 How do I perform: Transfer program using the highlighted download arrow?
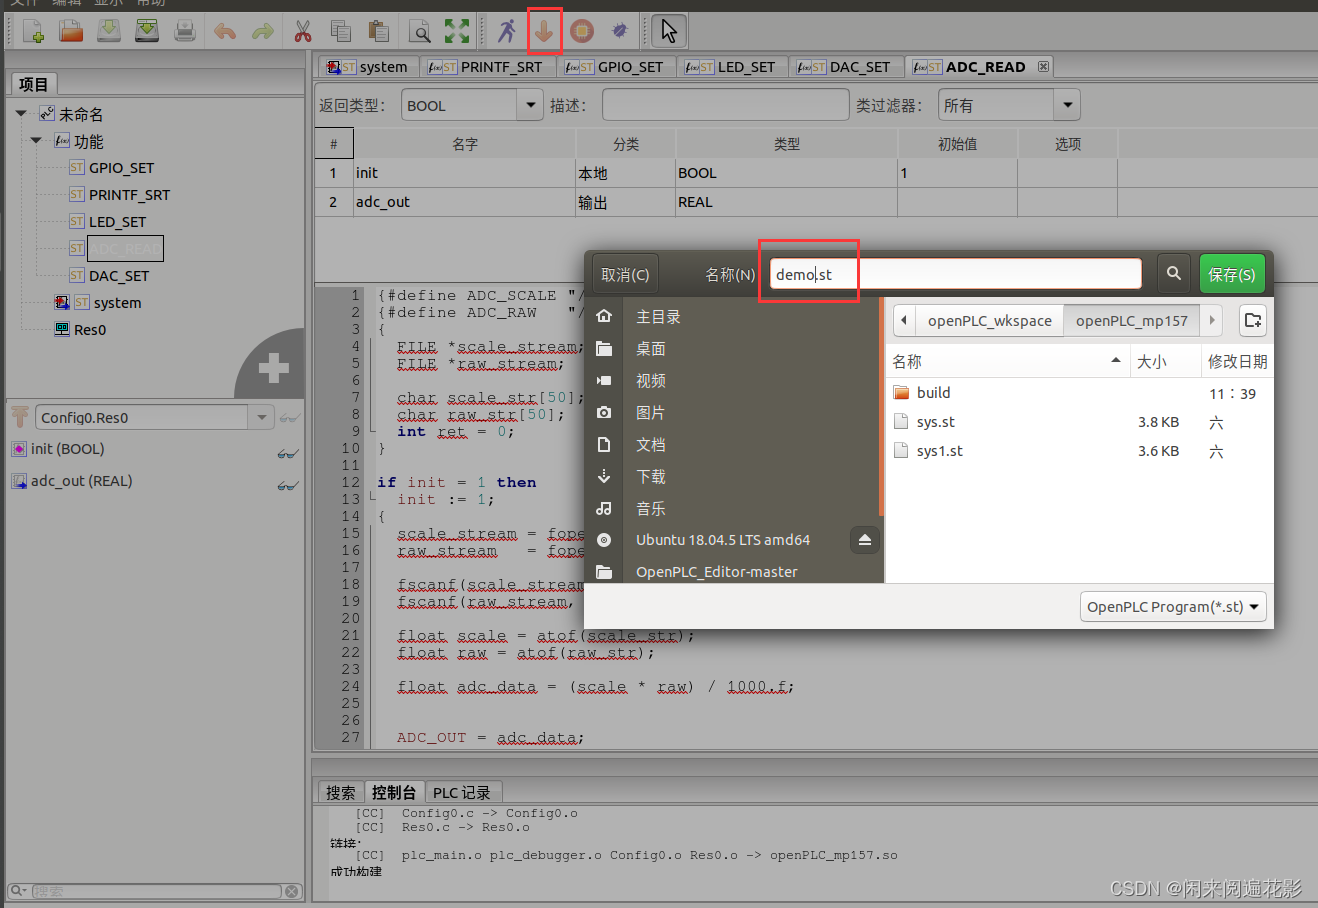click(x=544, y=31)
